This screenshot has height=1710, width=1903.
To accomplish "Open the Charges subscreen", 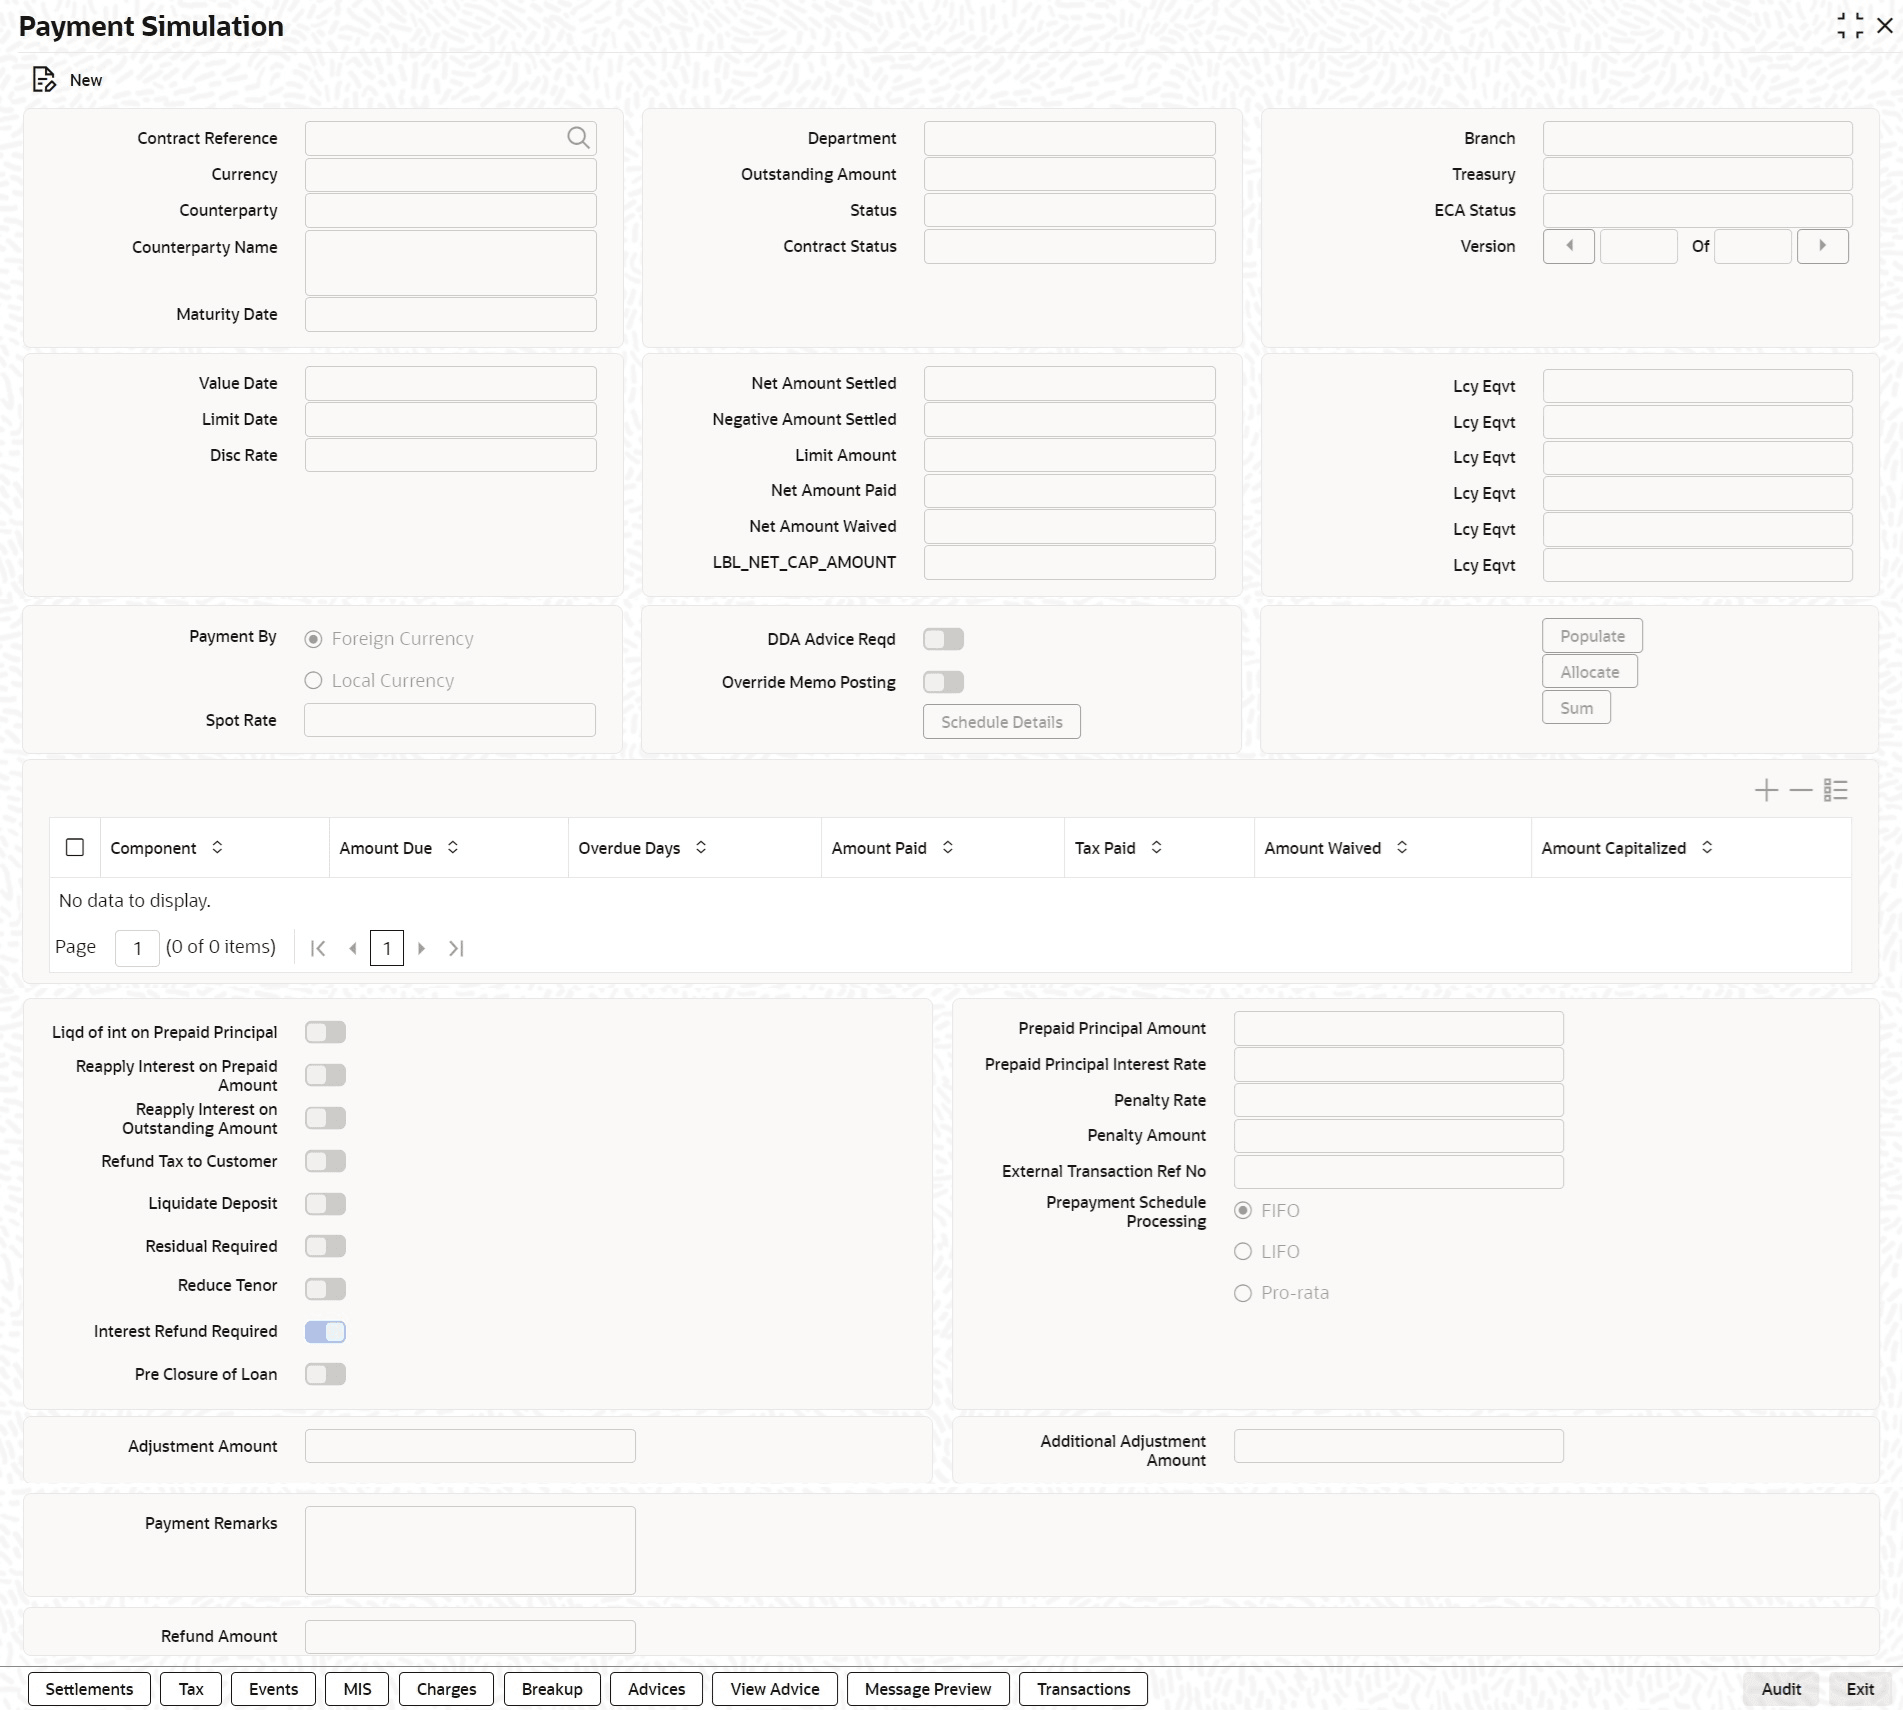I will tap(446, 1689).
